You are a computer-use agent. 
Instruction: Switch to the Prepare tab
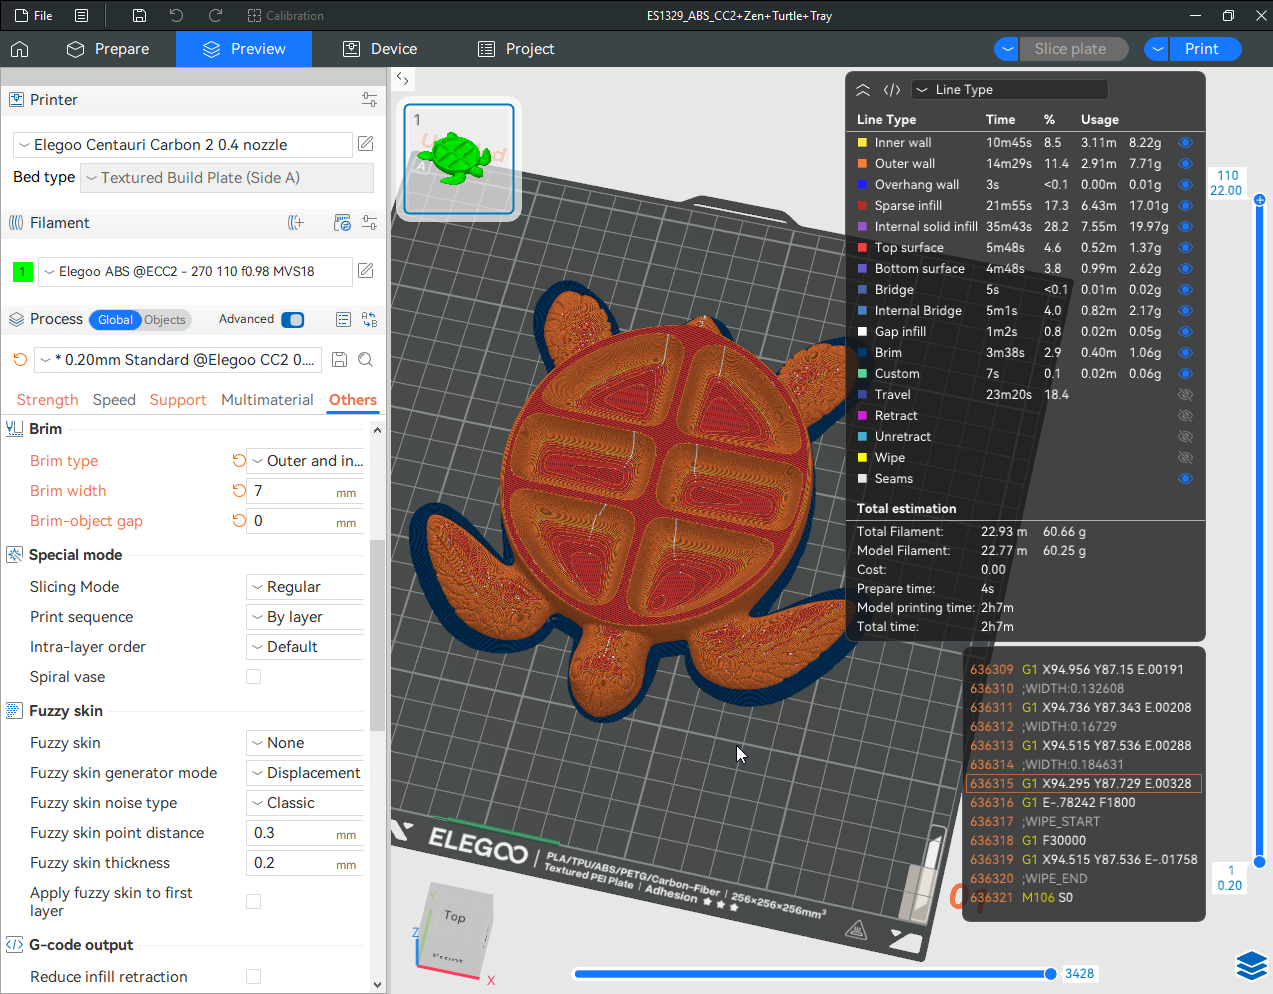pyautogui.click(x=108, y=49)
